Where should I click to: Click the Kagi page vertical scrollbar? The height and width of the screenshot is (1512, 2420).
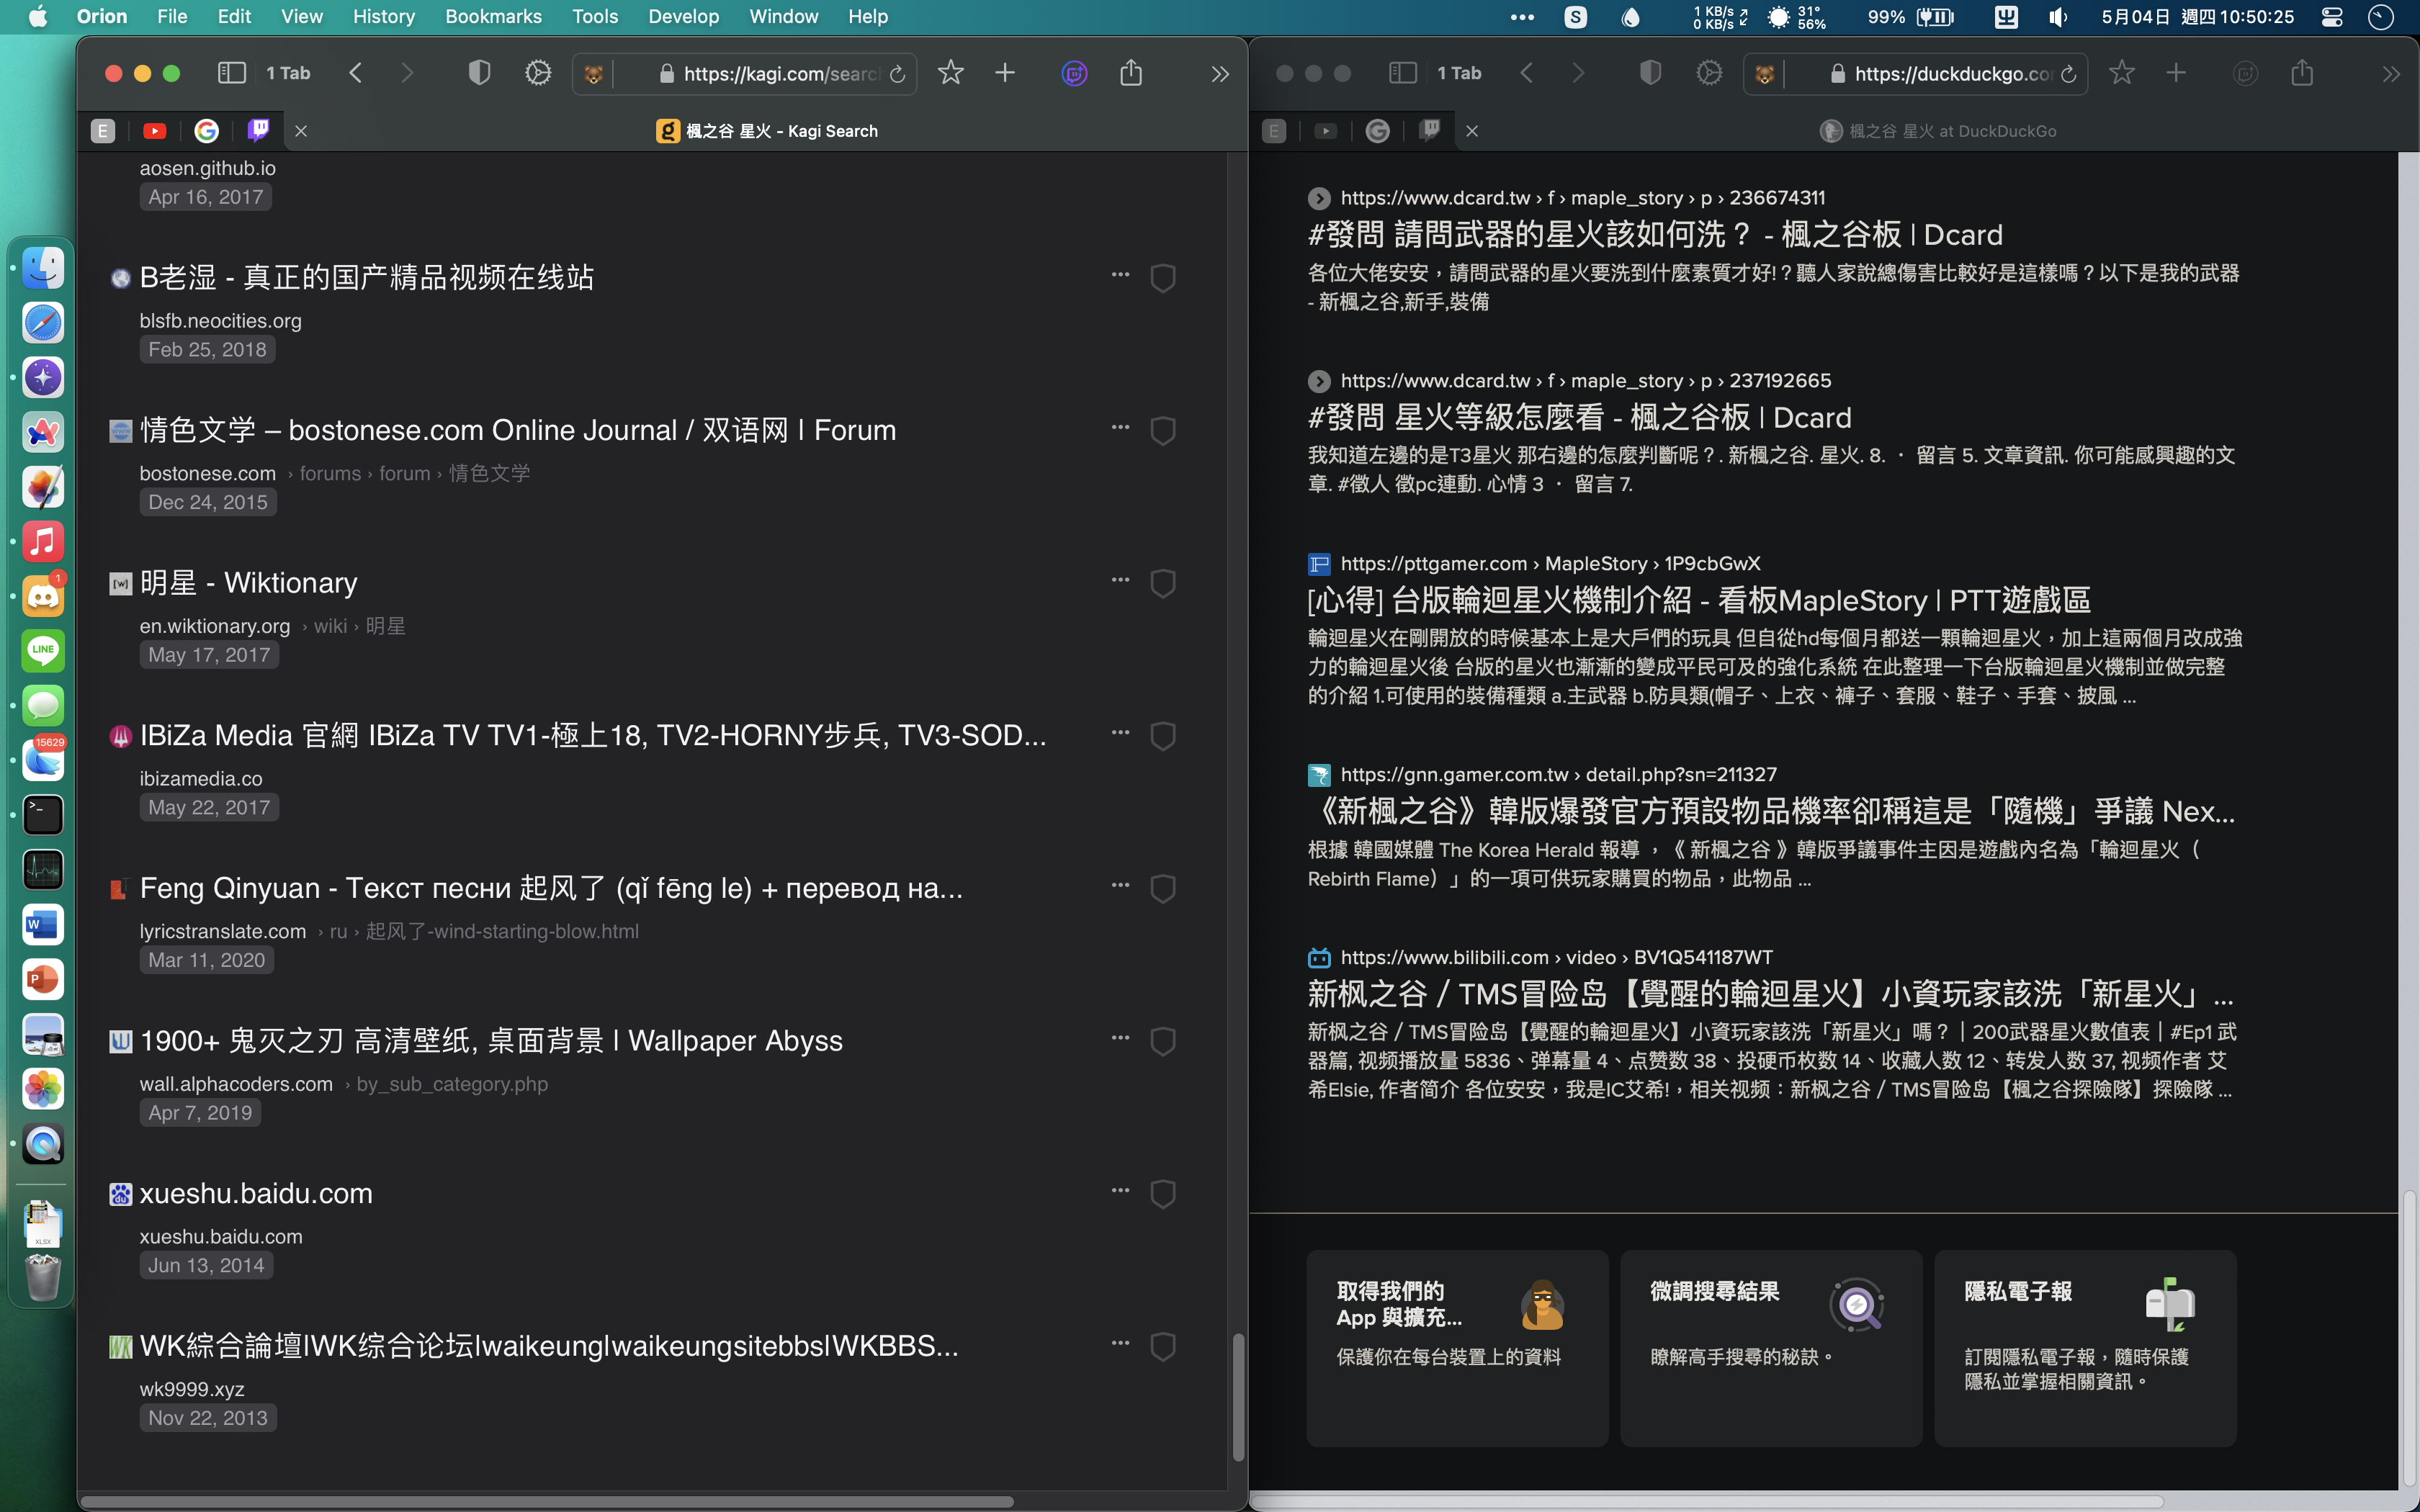click(1238, 1397)
